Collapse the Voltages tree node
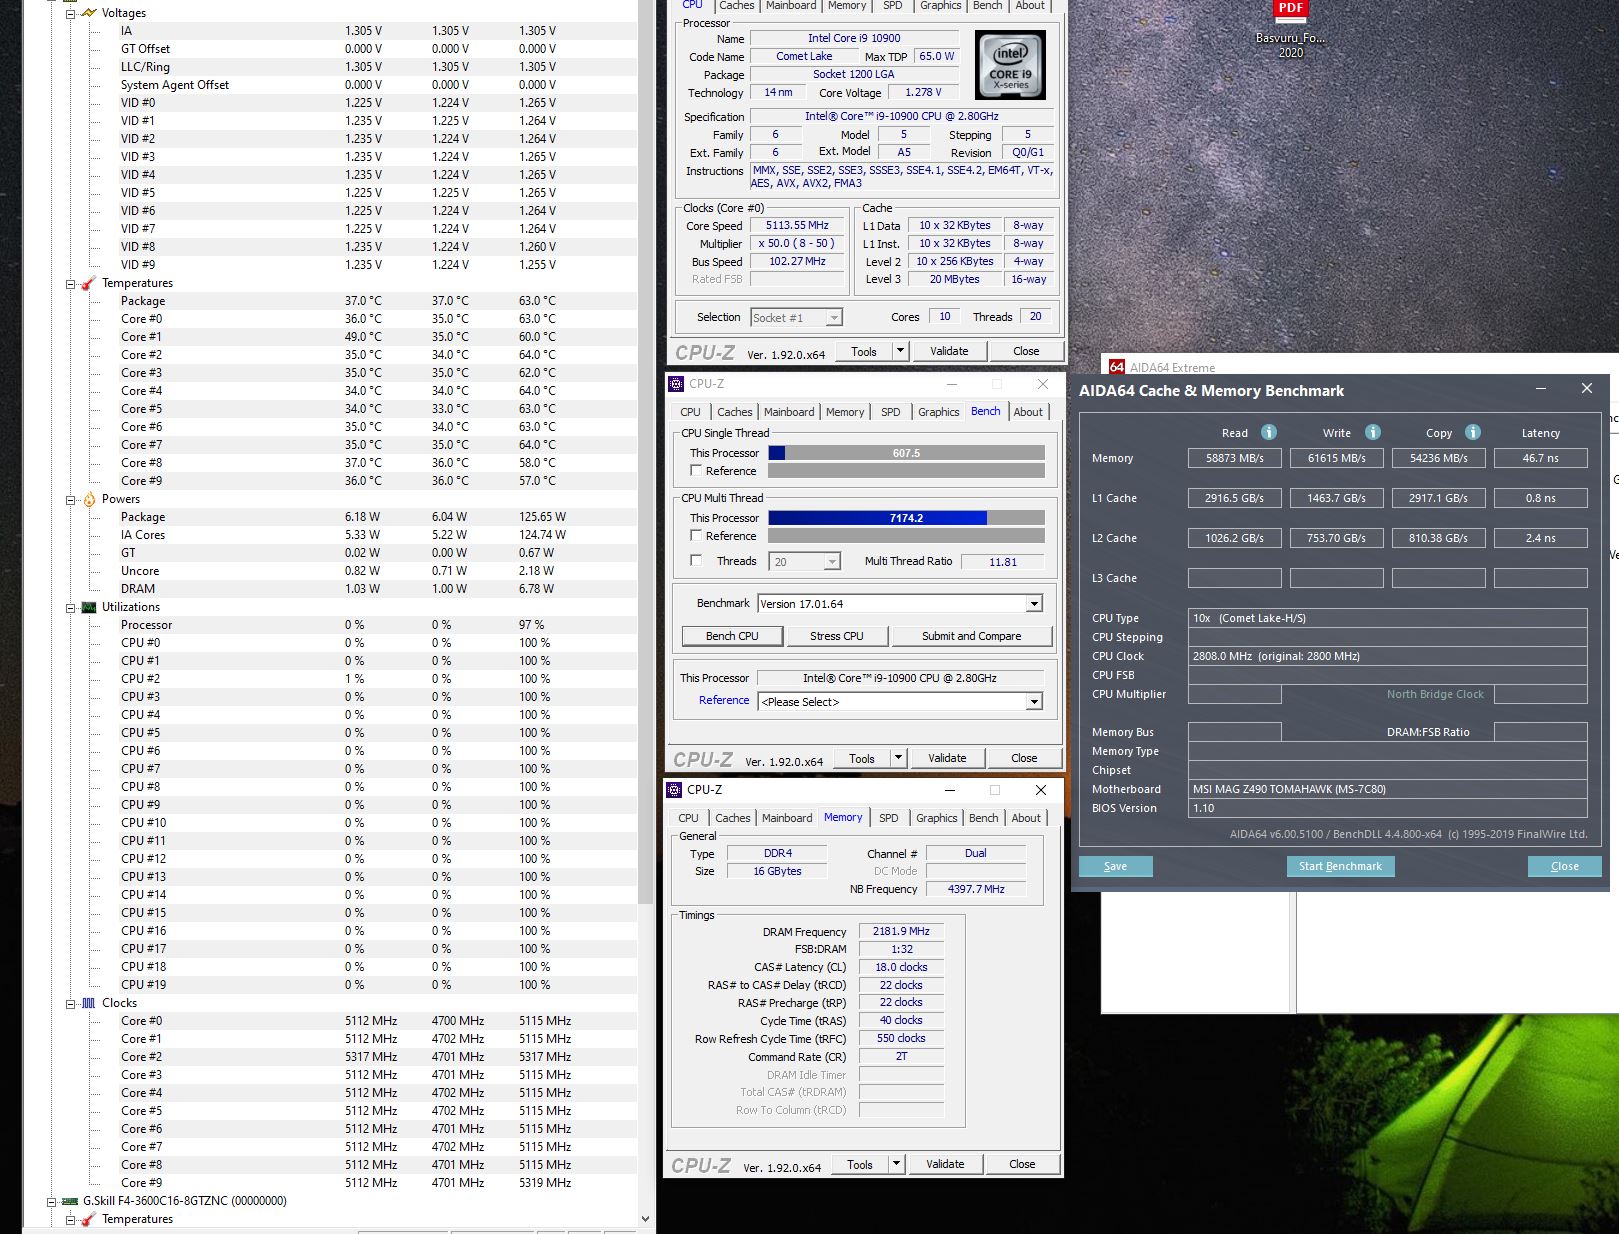 point(70,14)
